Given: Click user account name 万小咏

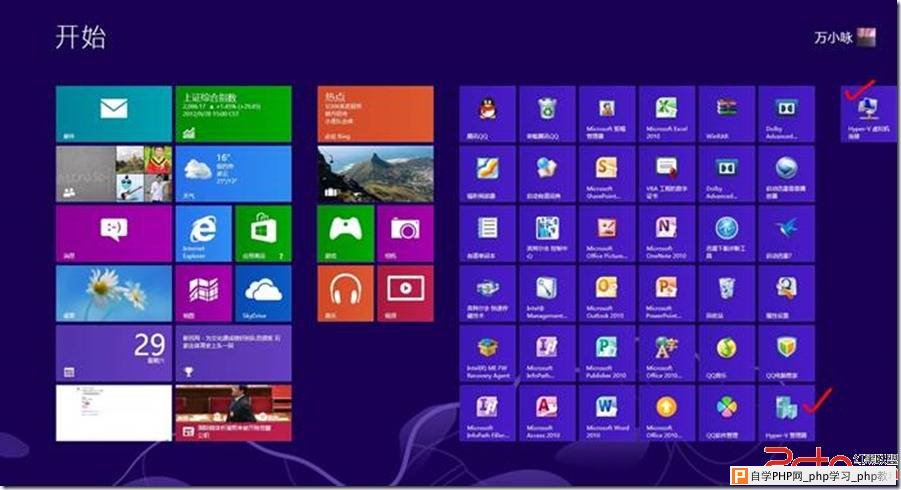Looking at the screenshot, I should 833,37.
